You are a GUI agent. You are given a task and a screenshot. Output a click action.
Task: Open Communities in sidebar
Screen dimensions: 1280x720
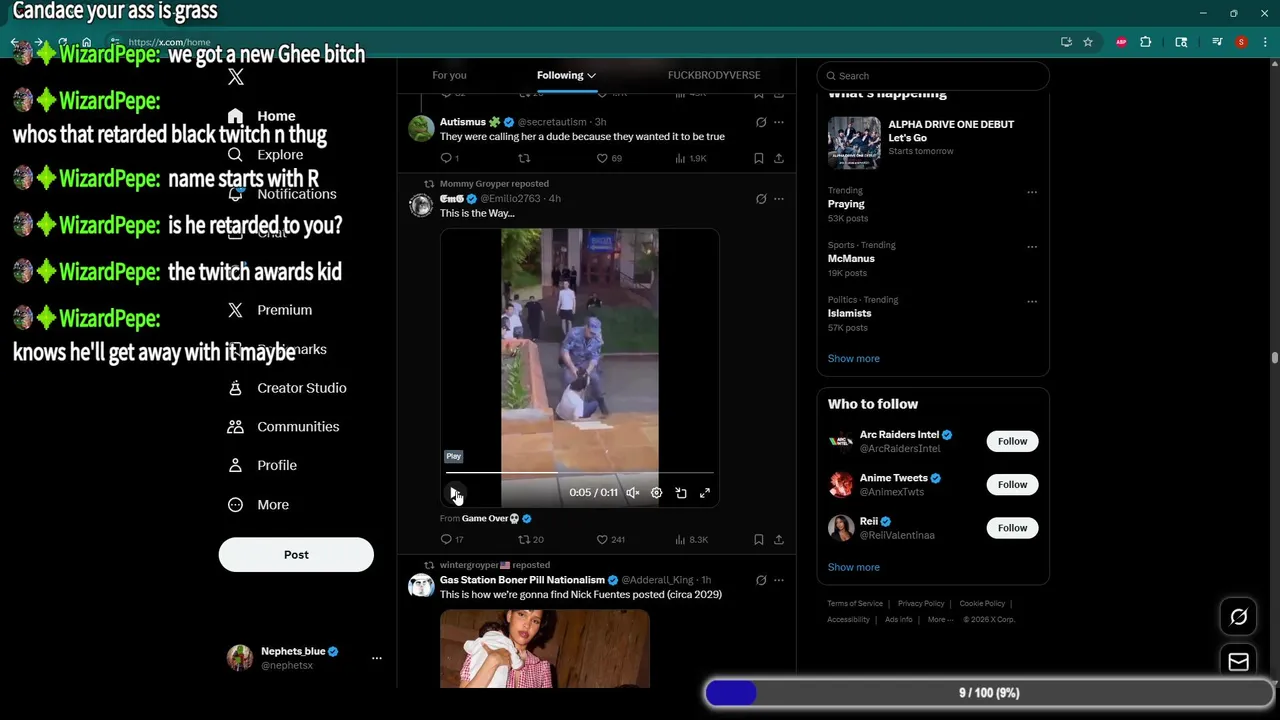pyautogui.click(x=284, y=427)
